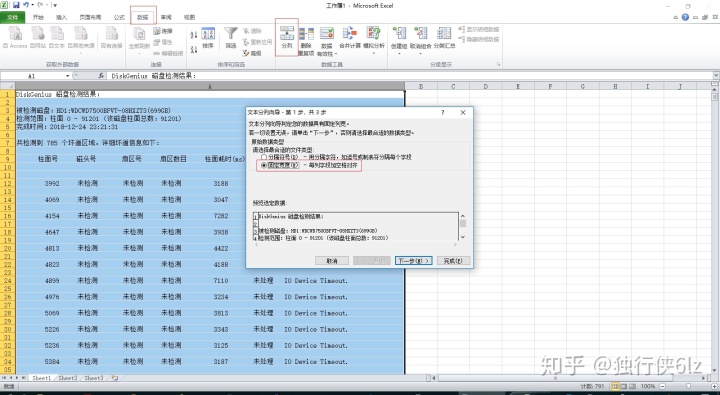The height and width of the screenshot is (395, 720).
Task: Select the 分隔符号 delimited radio button
Action: click(x=264, y=157)
